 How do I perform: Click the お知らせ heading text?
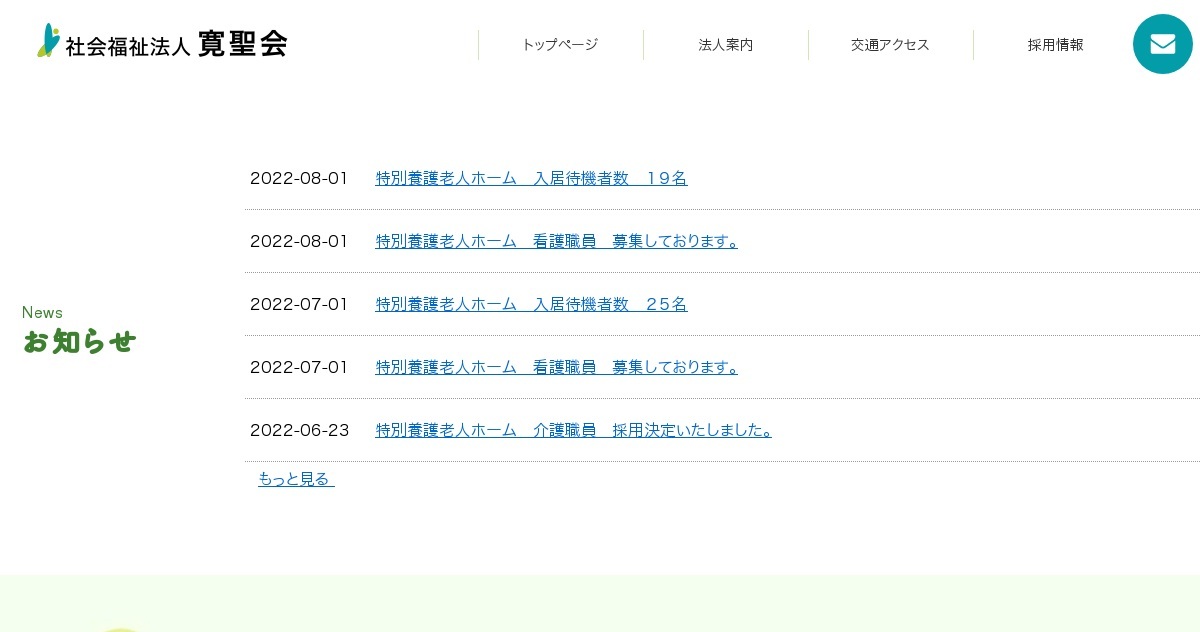click(x=79, y=342)
